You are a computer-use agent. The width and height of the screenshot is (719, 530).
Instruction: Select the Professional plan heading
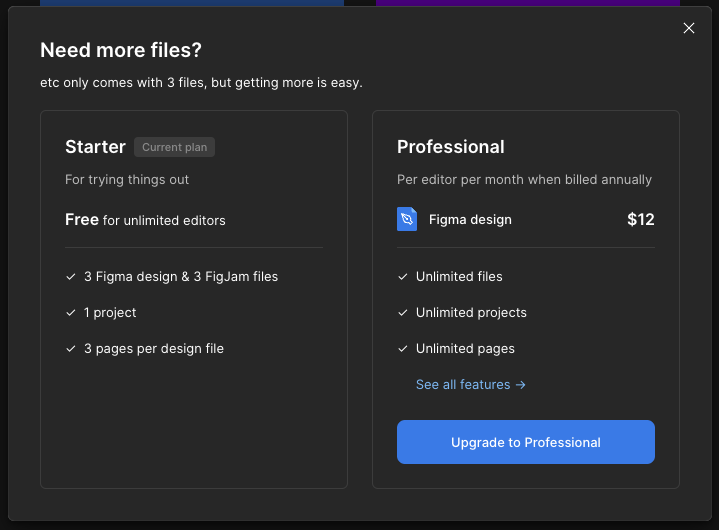click(x=451, y=147)
